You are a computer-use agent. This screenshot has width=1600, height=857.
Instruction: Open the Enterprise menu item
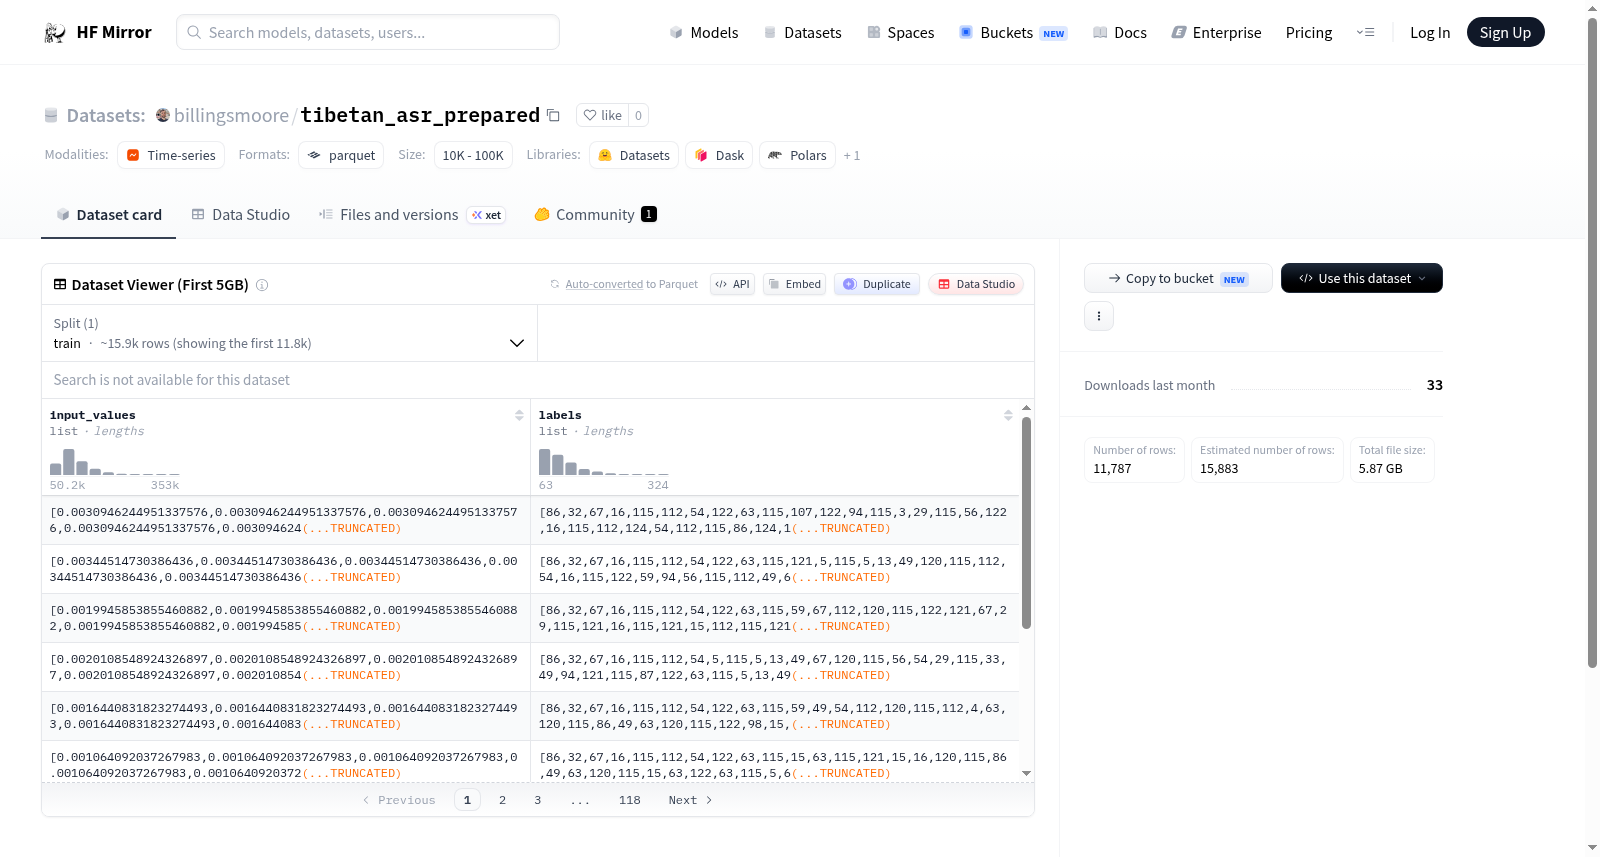(1216, 33)
